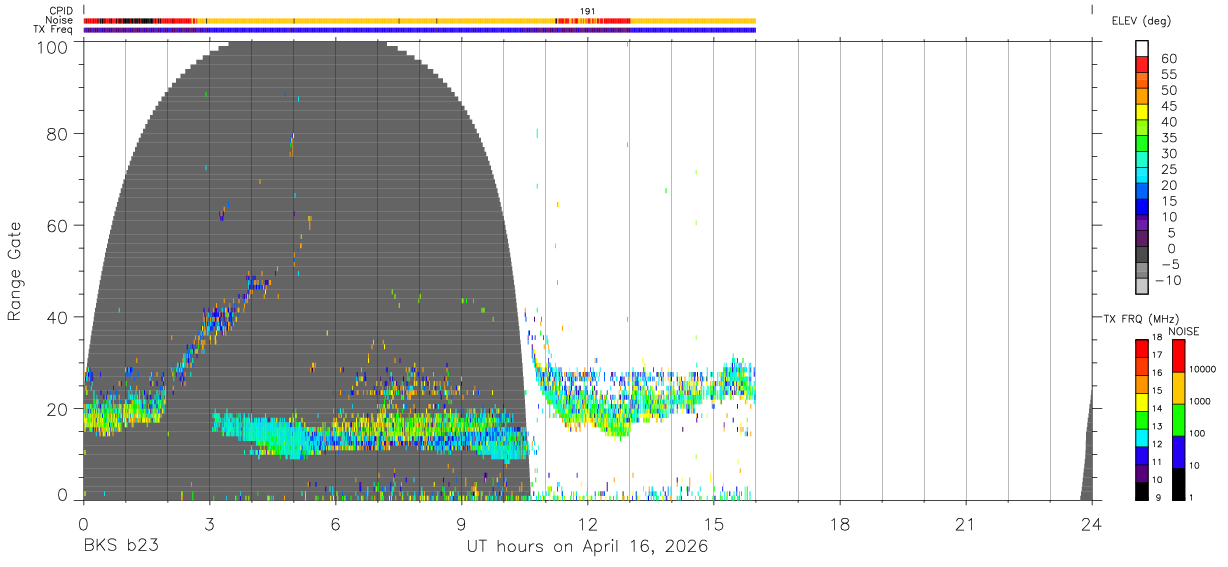The image size is (1228, 567).
Task: Click the 'TX Freq' row label
Action: [x=54, y=30]
